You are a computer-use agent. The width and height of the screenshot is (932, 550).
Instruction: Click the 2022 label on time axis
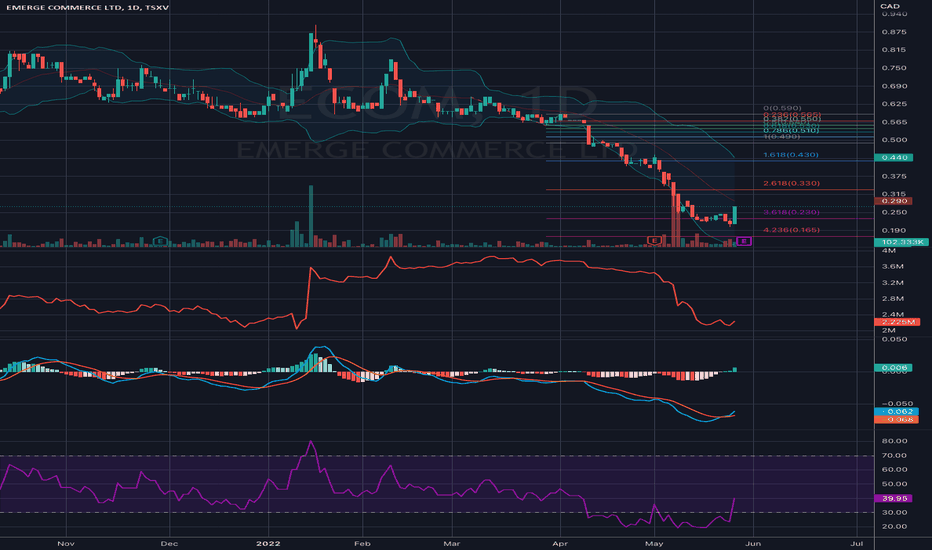(x=268, y=543)
